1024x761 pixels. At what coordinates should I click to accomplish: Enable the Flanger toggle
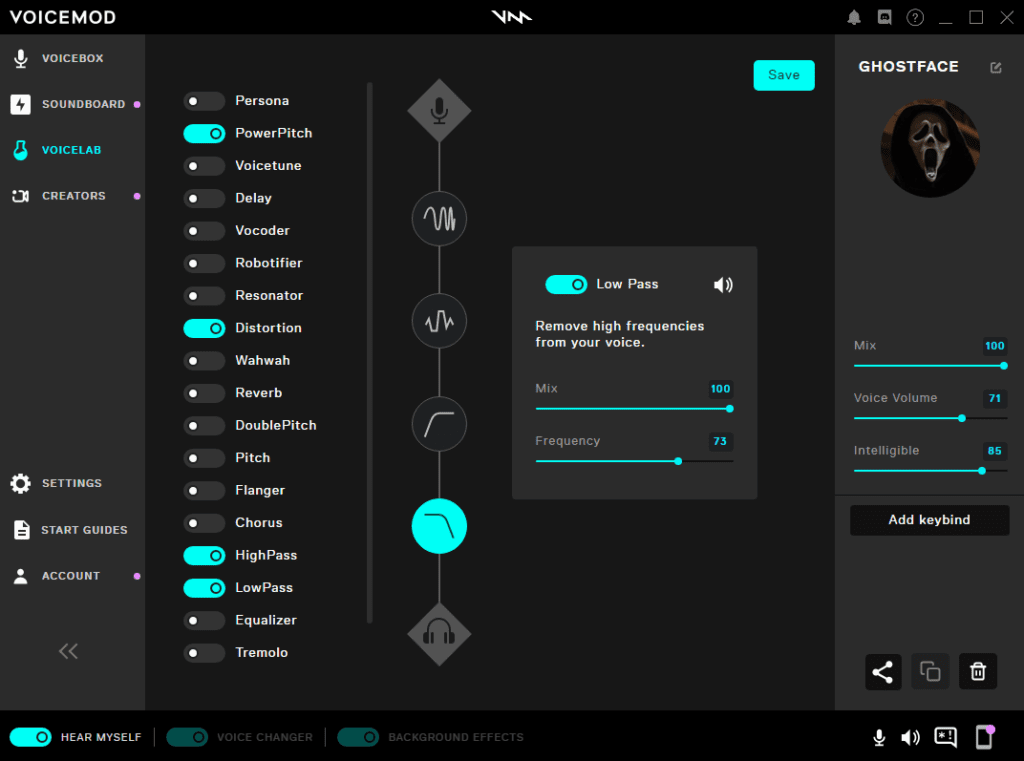pyautogui.click(x=204, y=491)
